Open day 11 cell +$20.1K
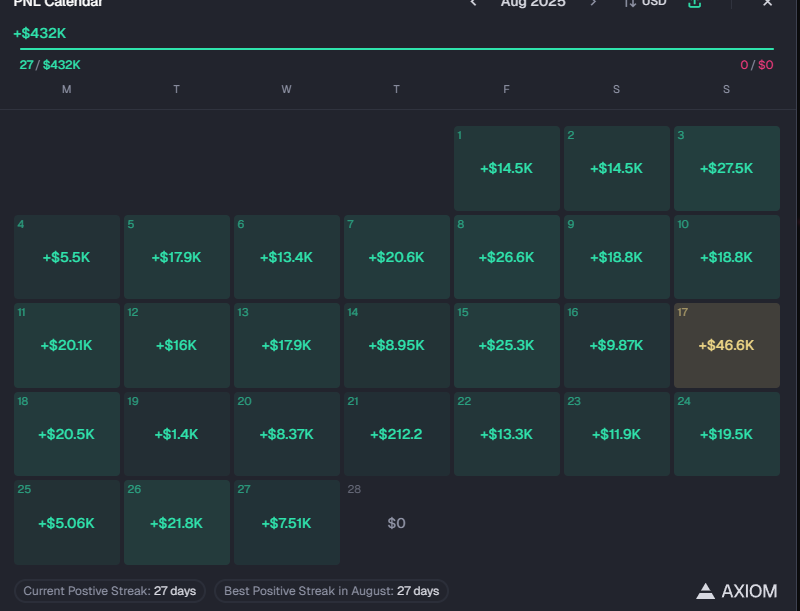The width and height of the screenshot is (800, 611). pos(67,345)
